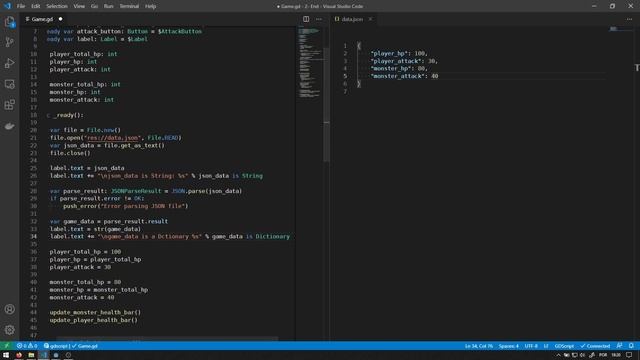Screen dimensions: 640x360
Task: Click the player_total_hp = 100 assignment line
Action: pyautogui.click(x=85, y=252)
